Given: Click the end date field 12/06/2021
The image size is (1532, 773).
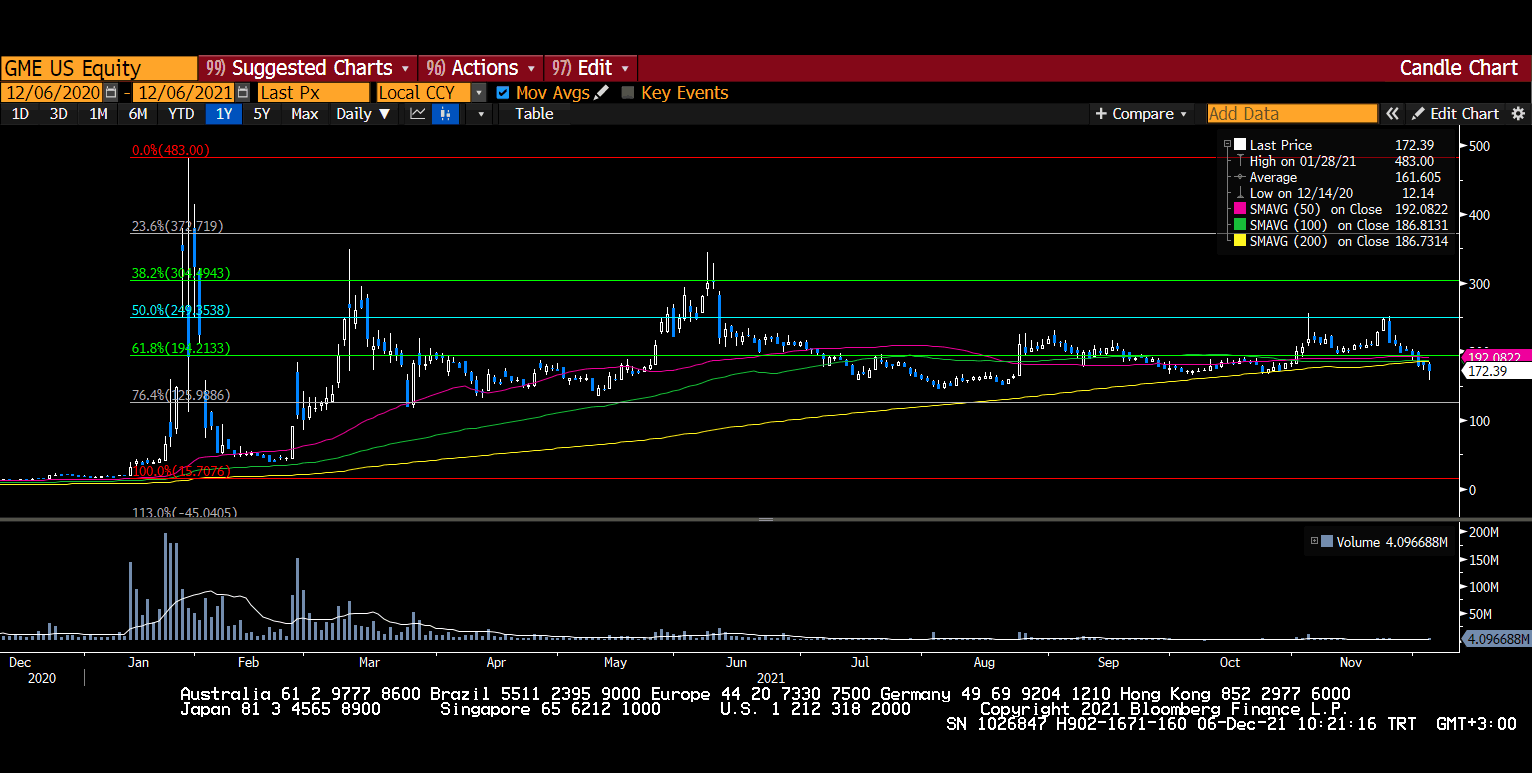Looking at the screenshot, I should coord(185,92).
